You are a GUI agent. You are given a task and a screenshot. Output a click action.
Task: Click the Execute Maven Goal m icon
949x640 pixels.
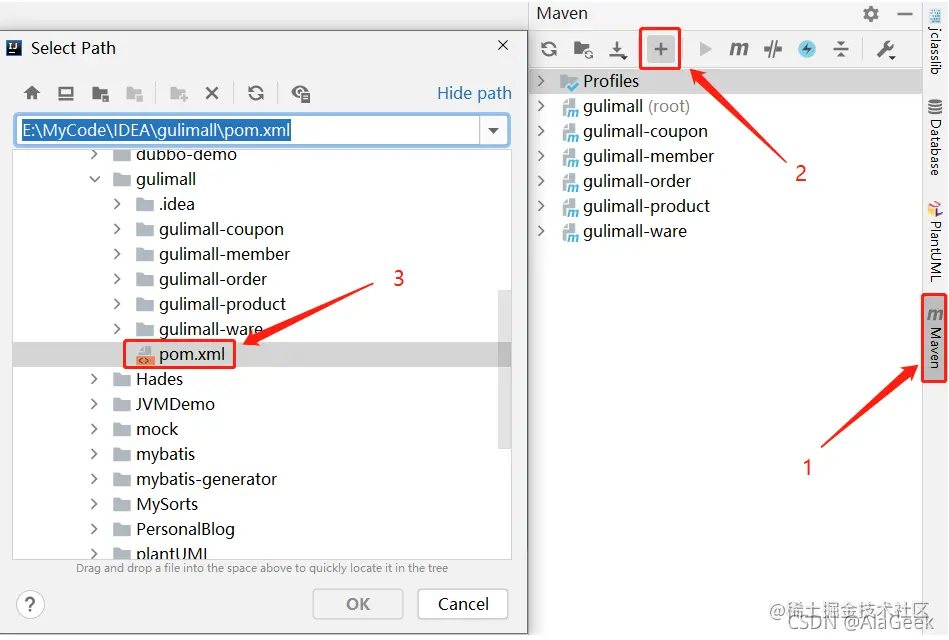[738, 48]
